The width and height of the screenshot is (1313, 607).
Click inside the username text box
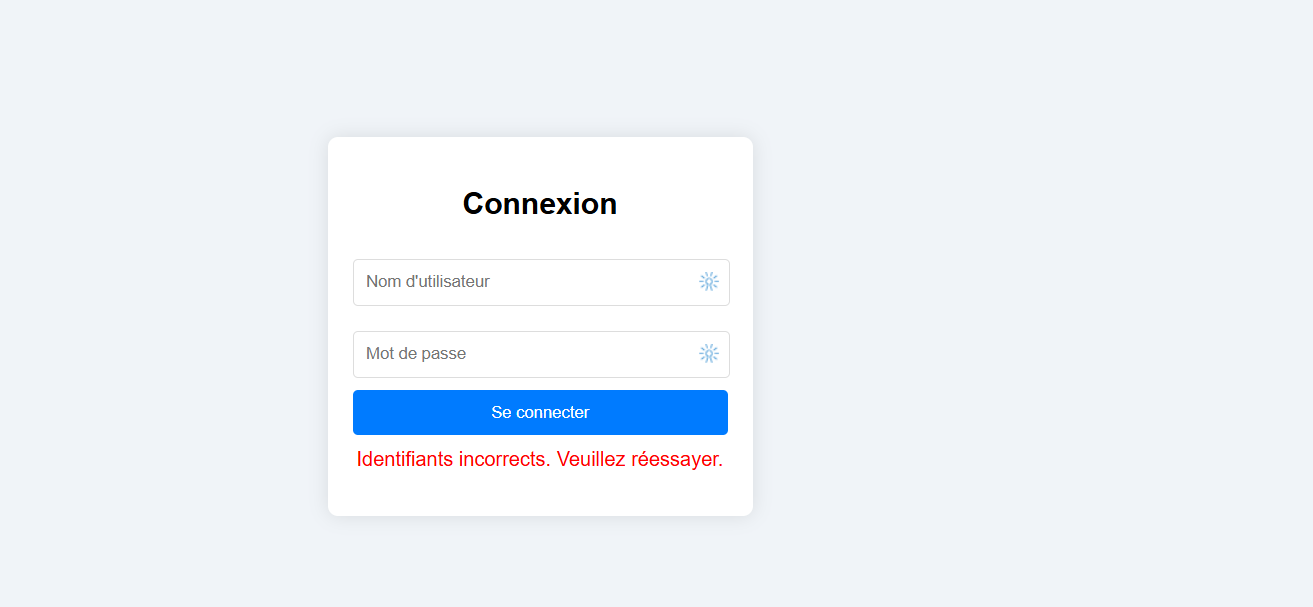click(520, 282)
